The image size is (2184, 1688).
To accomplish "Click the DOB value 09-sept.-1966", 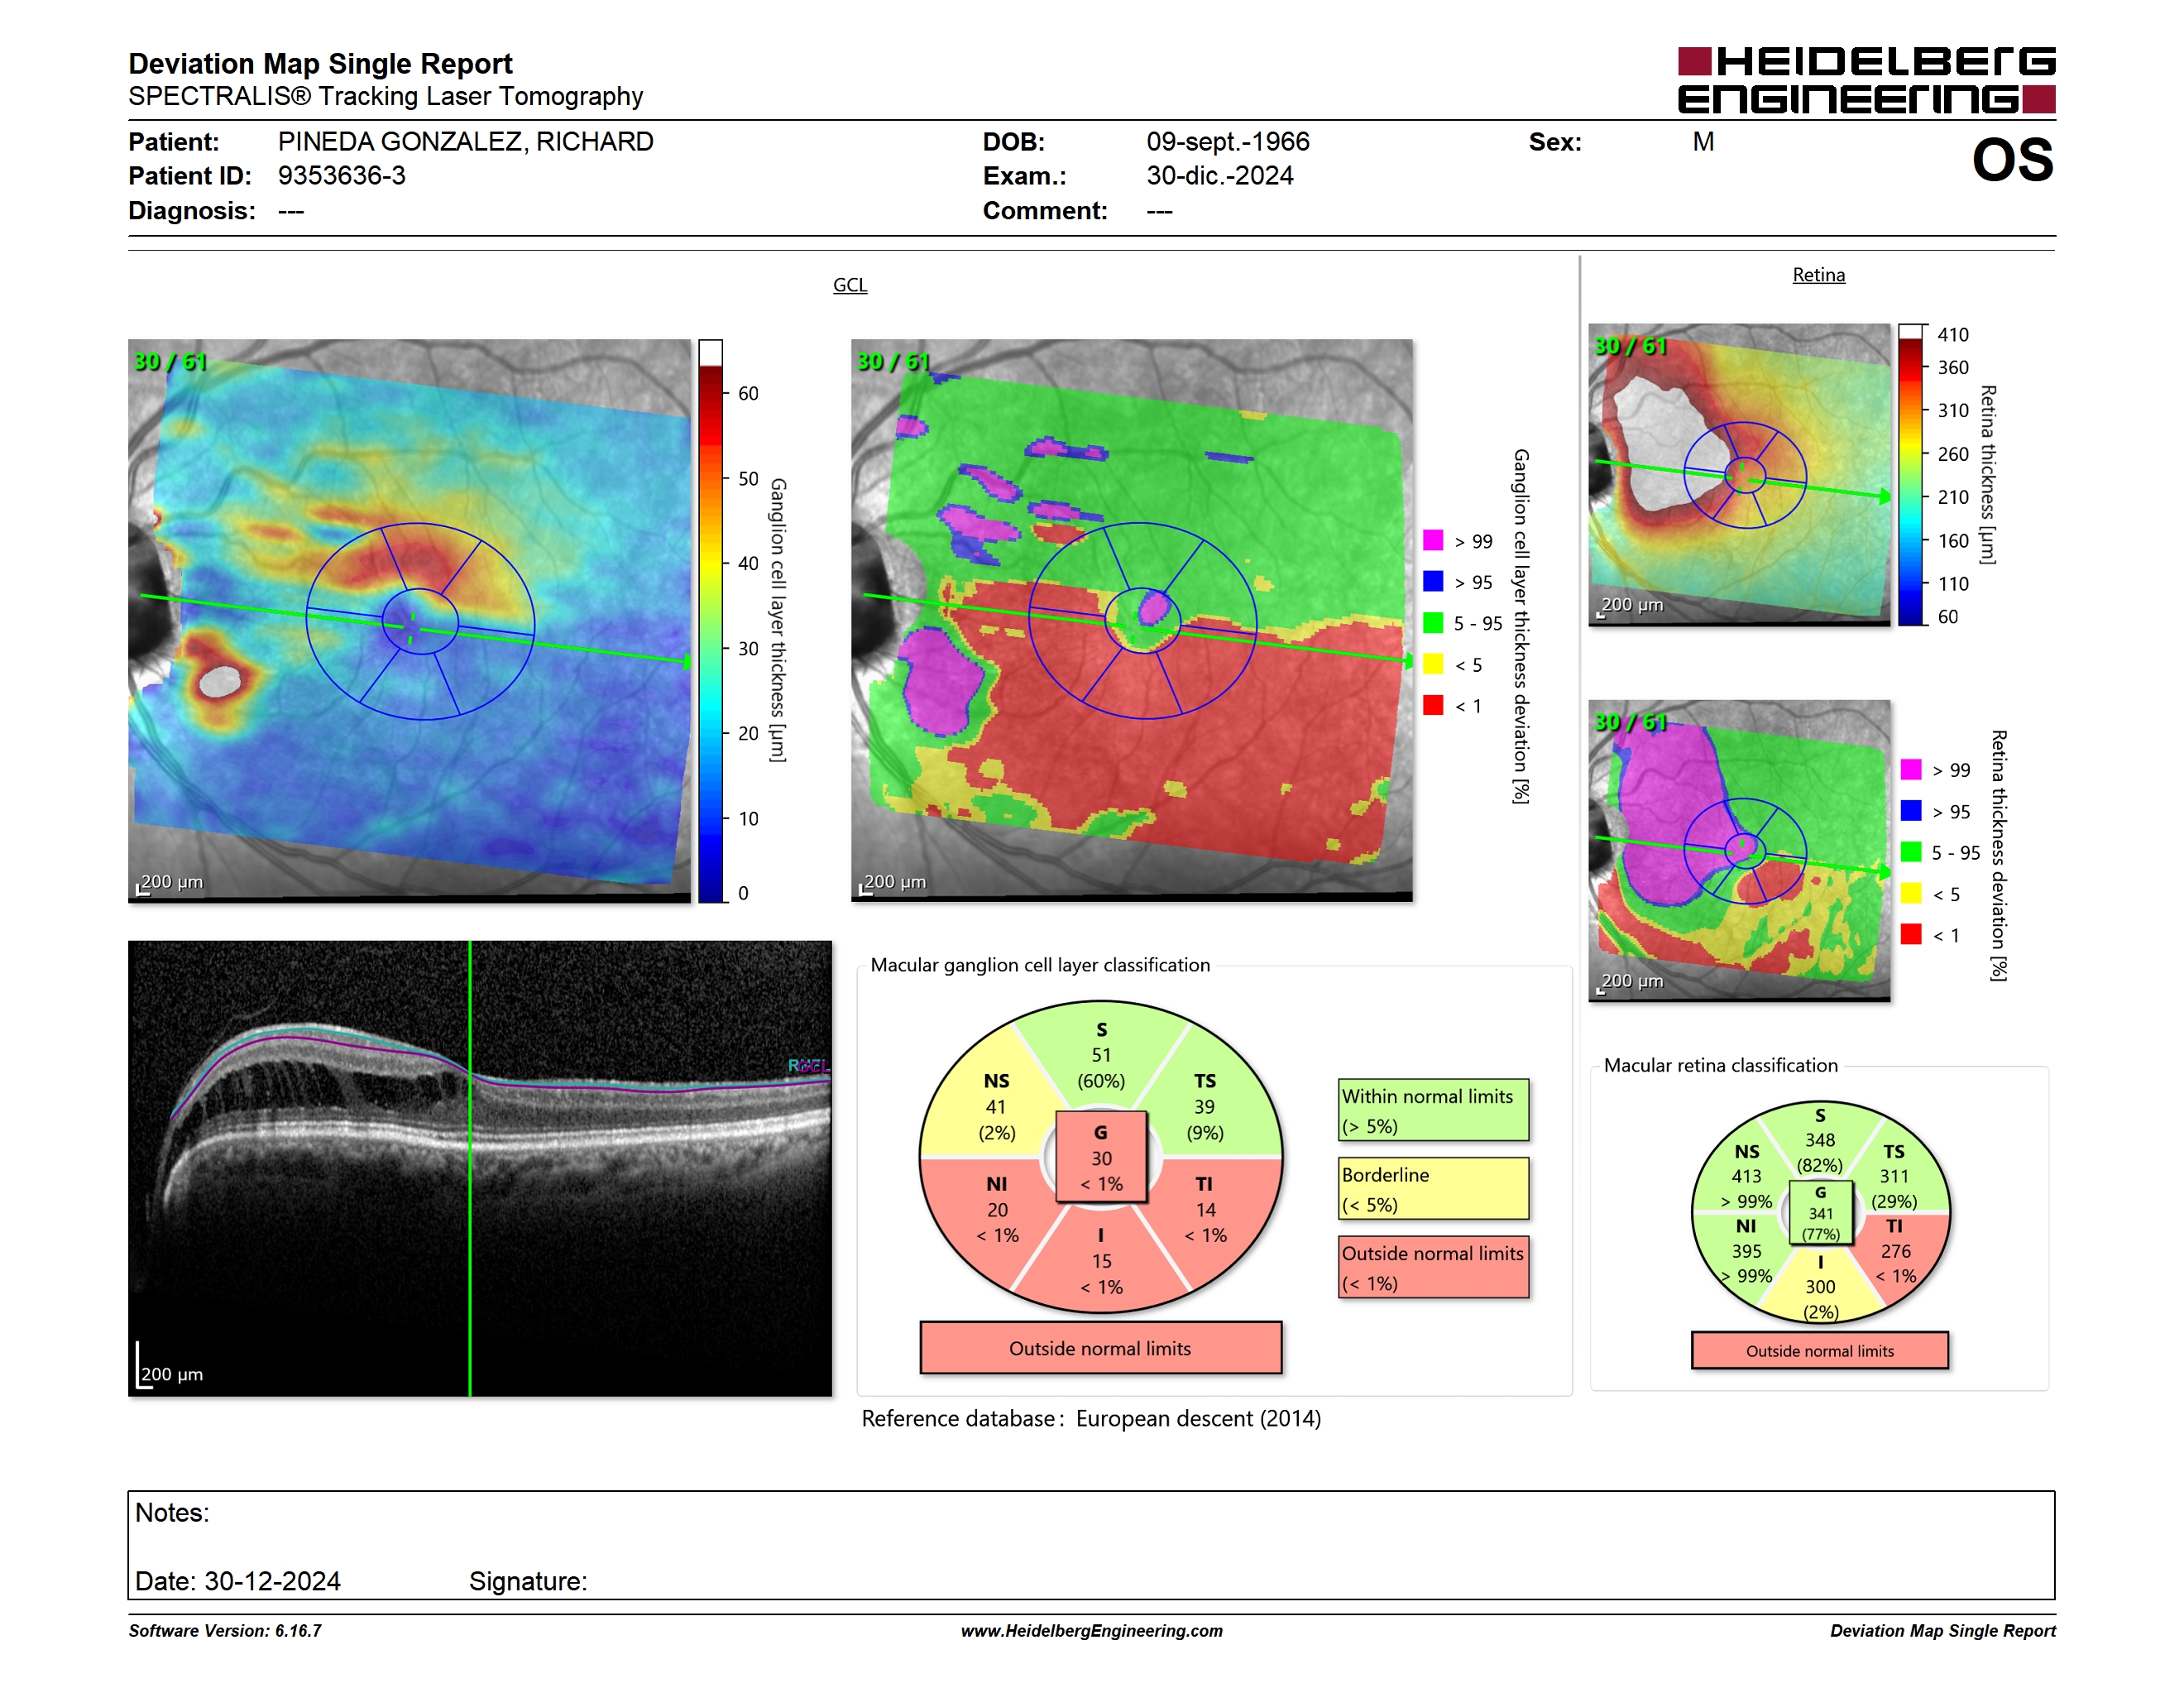I will click(x=1228, y=142).
